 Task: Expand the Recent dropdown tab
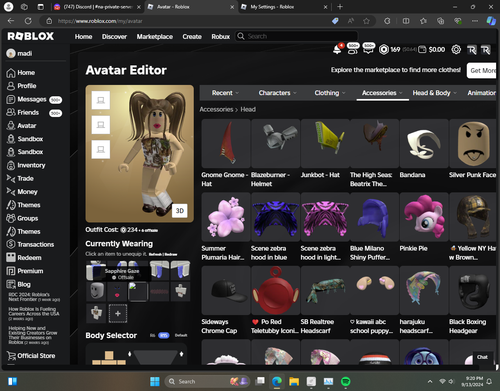(225, 93)
